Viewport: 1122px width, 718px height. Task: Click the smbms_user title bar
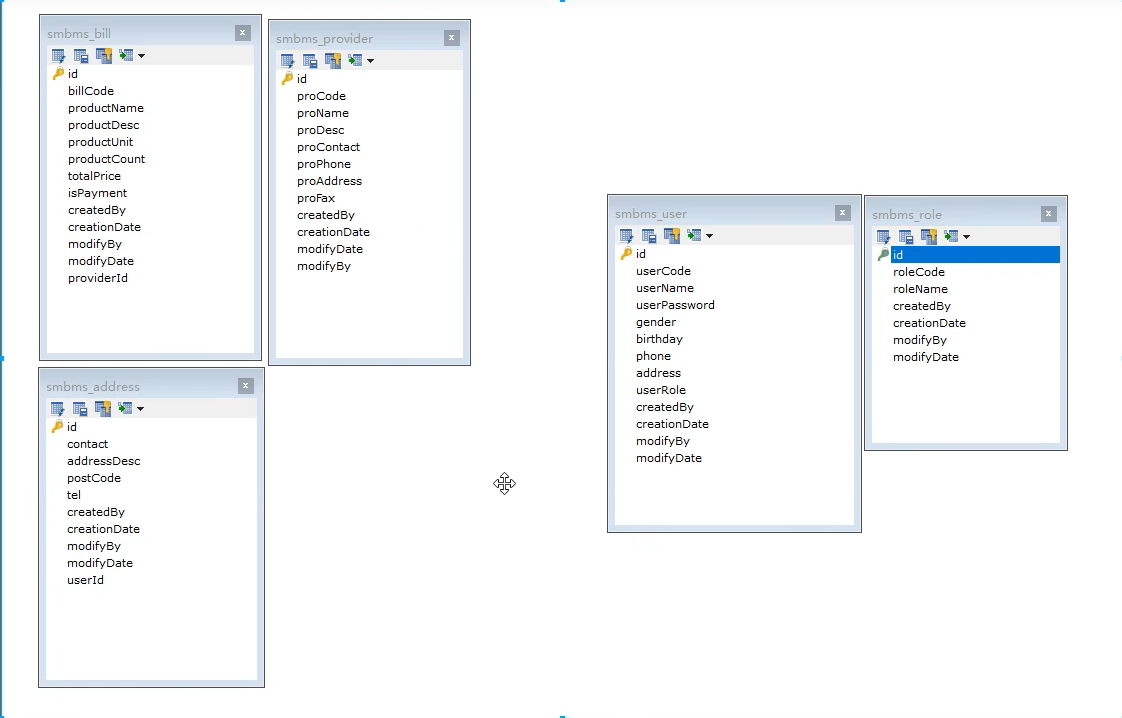[x=734, y=213]
